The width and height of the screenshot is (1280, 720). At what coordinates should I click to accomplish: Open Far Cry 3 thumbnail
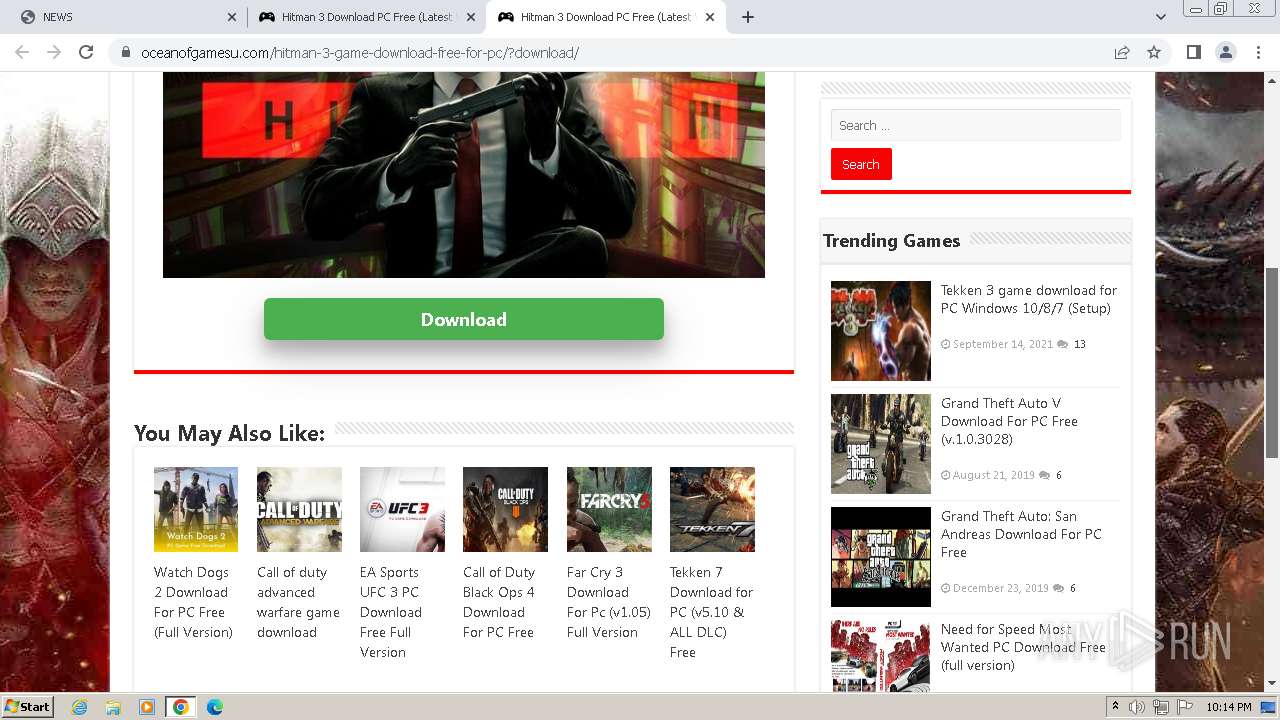click(609, 509)
